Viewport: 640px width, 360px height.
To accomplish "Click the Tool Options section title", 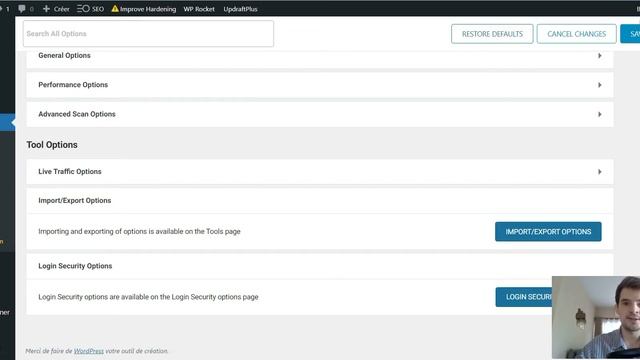I will 52,145.
